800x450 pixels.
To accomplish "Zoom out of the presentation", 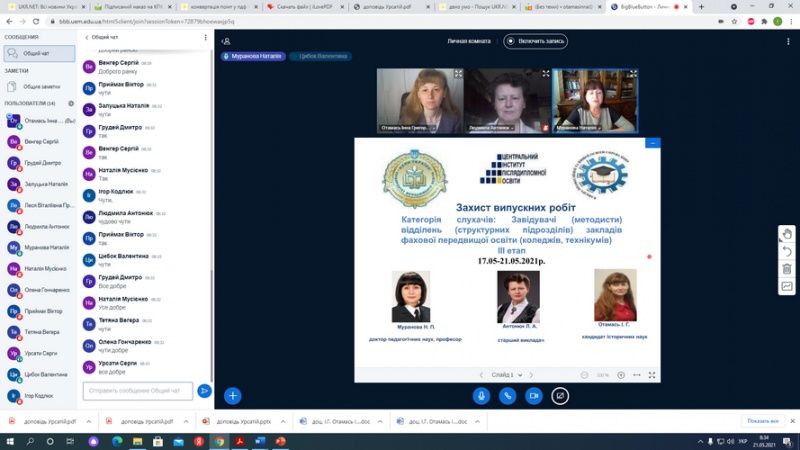I will tap(584, 375).
